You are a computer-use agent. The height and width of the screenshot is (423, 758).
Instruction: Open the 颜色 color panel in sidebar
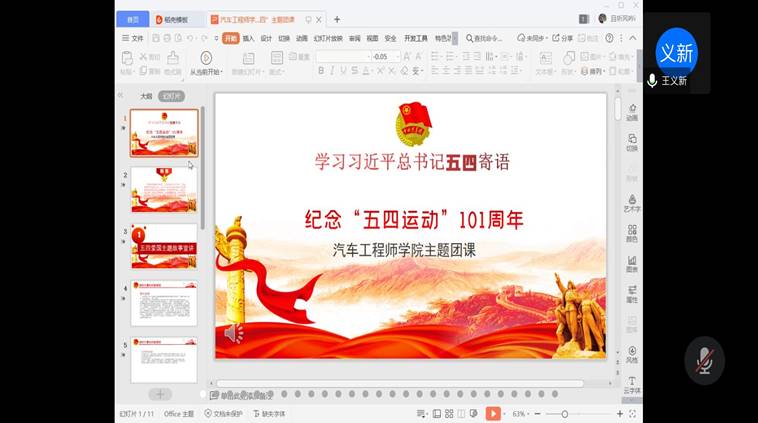point(631,233)
